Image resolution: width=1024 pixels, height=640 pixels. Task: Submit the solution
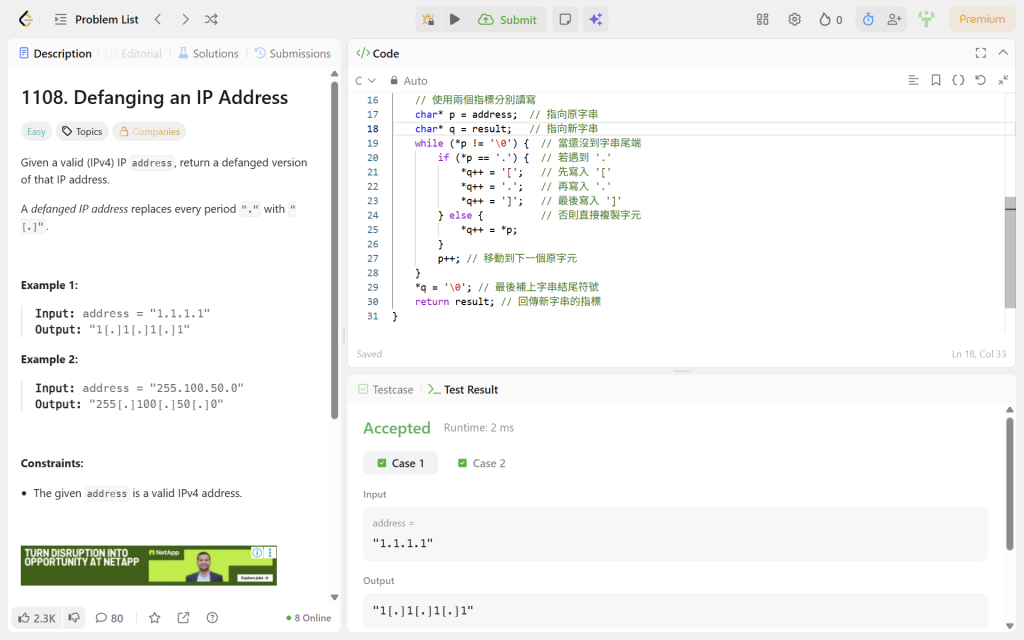point(507,20)
